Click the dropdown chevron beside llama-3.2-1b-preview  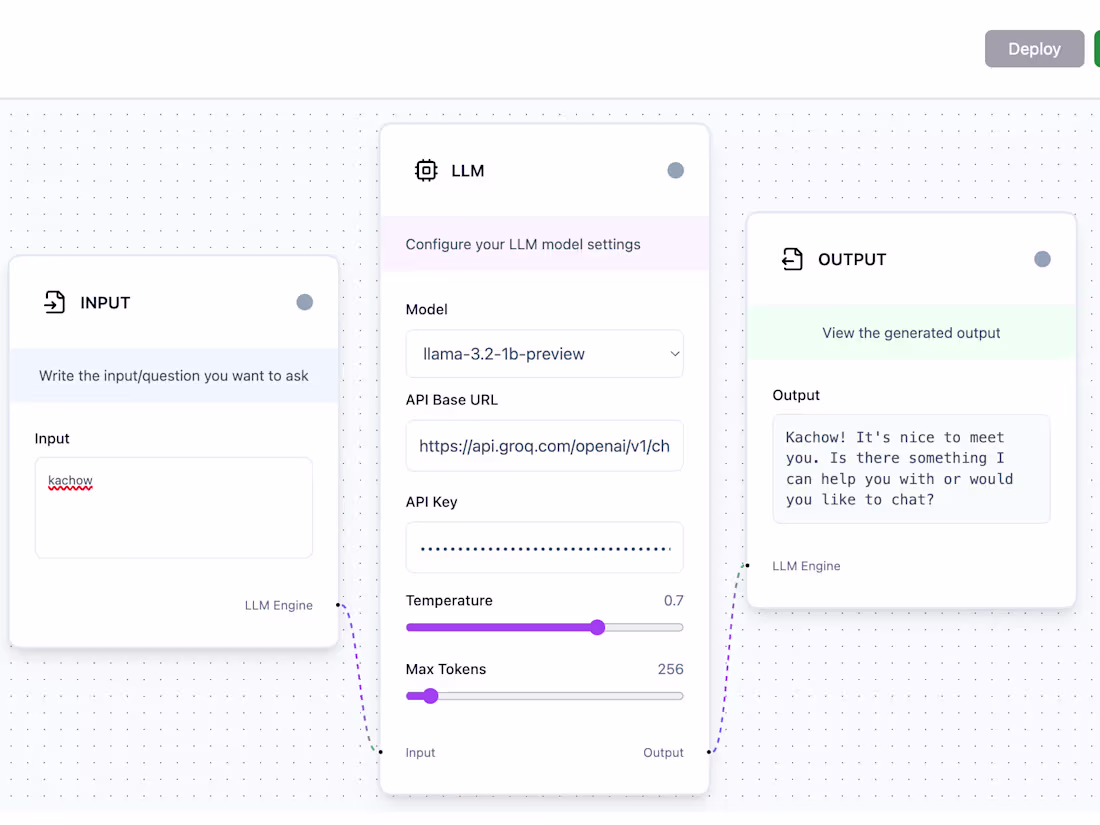[x=673, y=354]
